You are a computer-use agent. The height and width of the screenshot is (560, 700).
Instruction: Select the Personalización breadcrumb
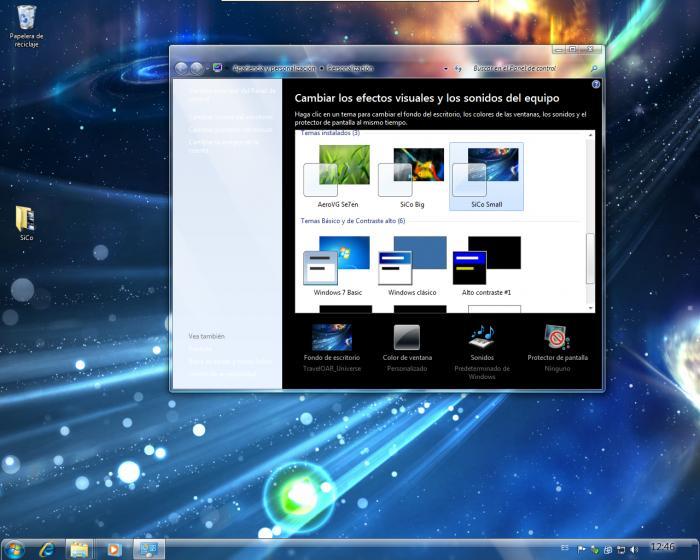[350, 68]
